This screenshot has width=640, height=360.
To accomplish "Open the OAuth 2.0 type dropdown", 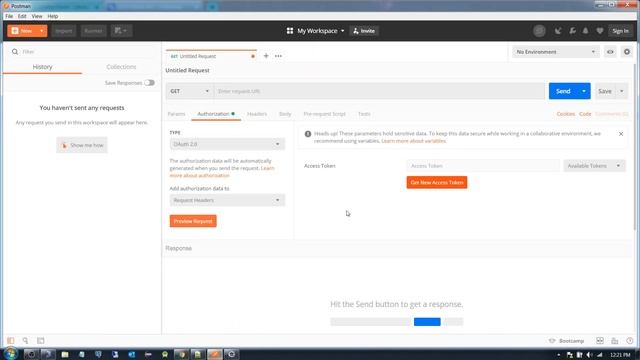I will tap(227, 144).
